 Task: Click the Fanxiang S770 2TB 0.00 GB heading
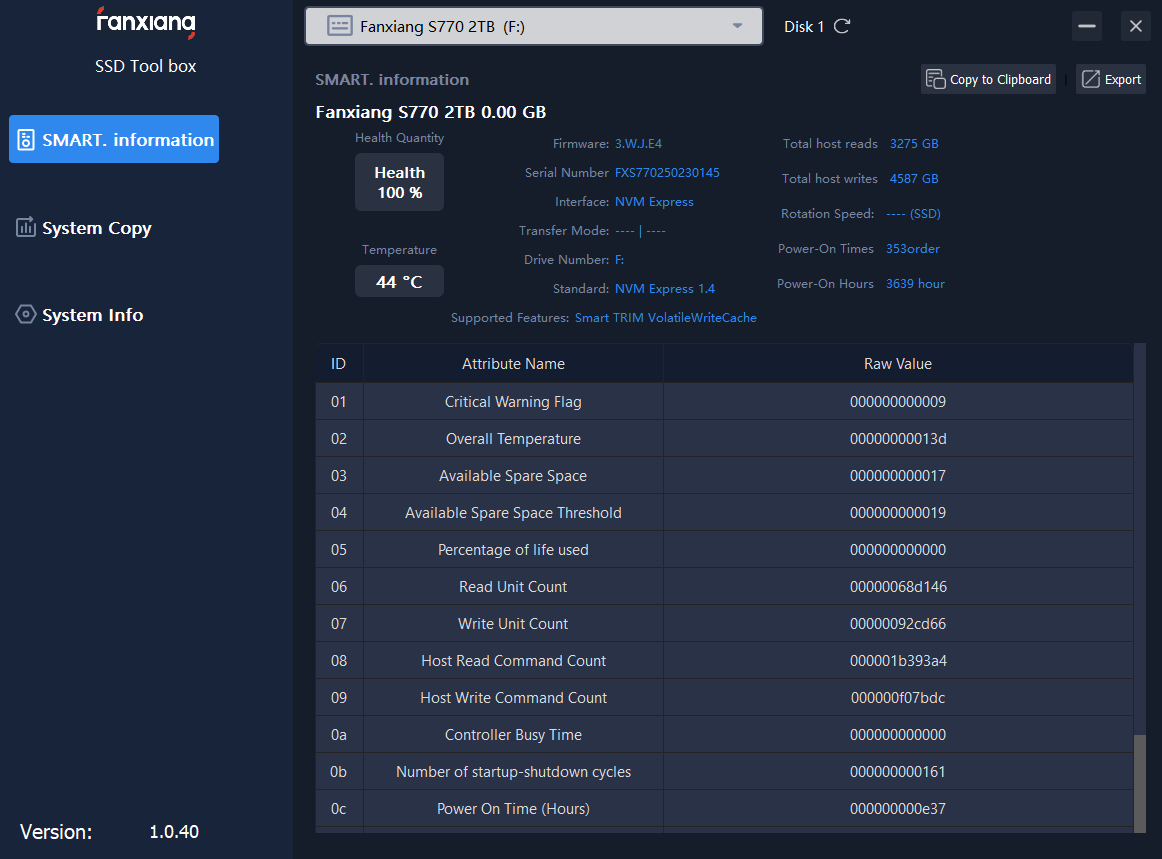[x=431, y=112]
